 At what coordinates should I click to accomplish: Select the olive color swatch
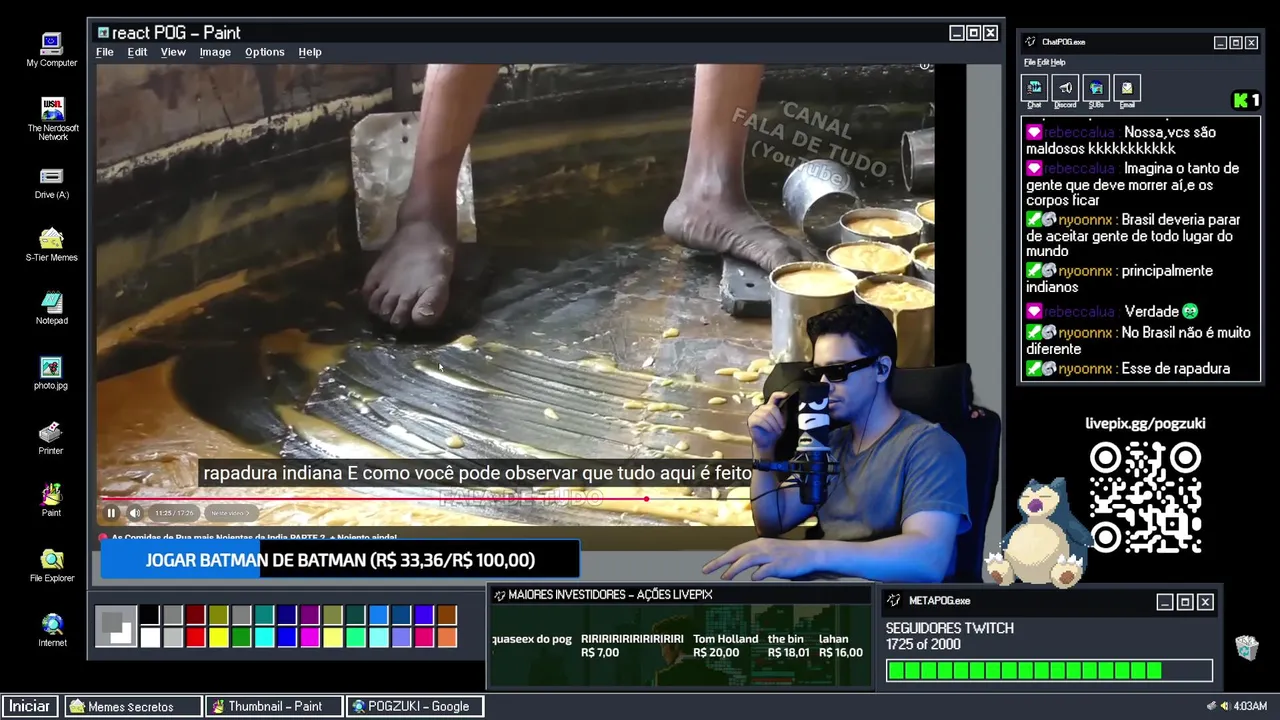tap(218, 614)
